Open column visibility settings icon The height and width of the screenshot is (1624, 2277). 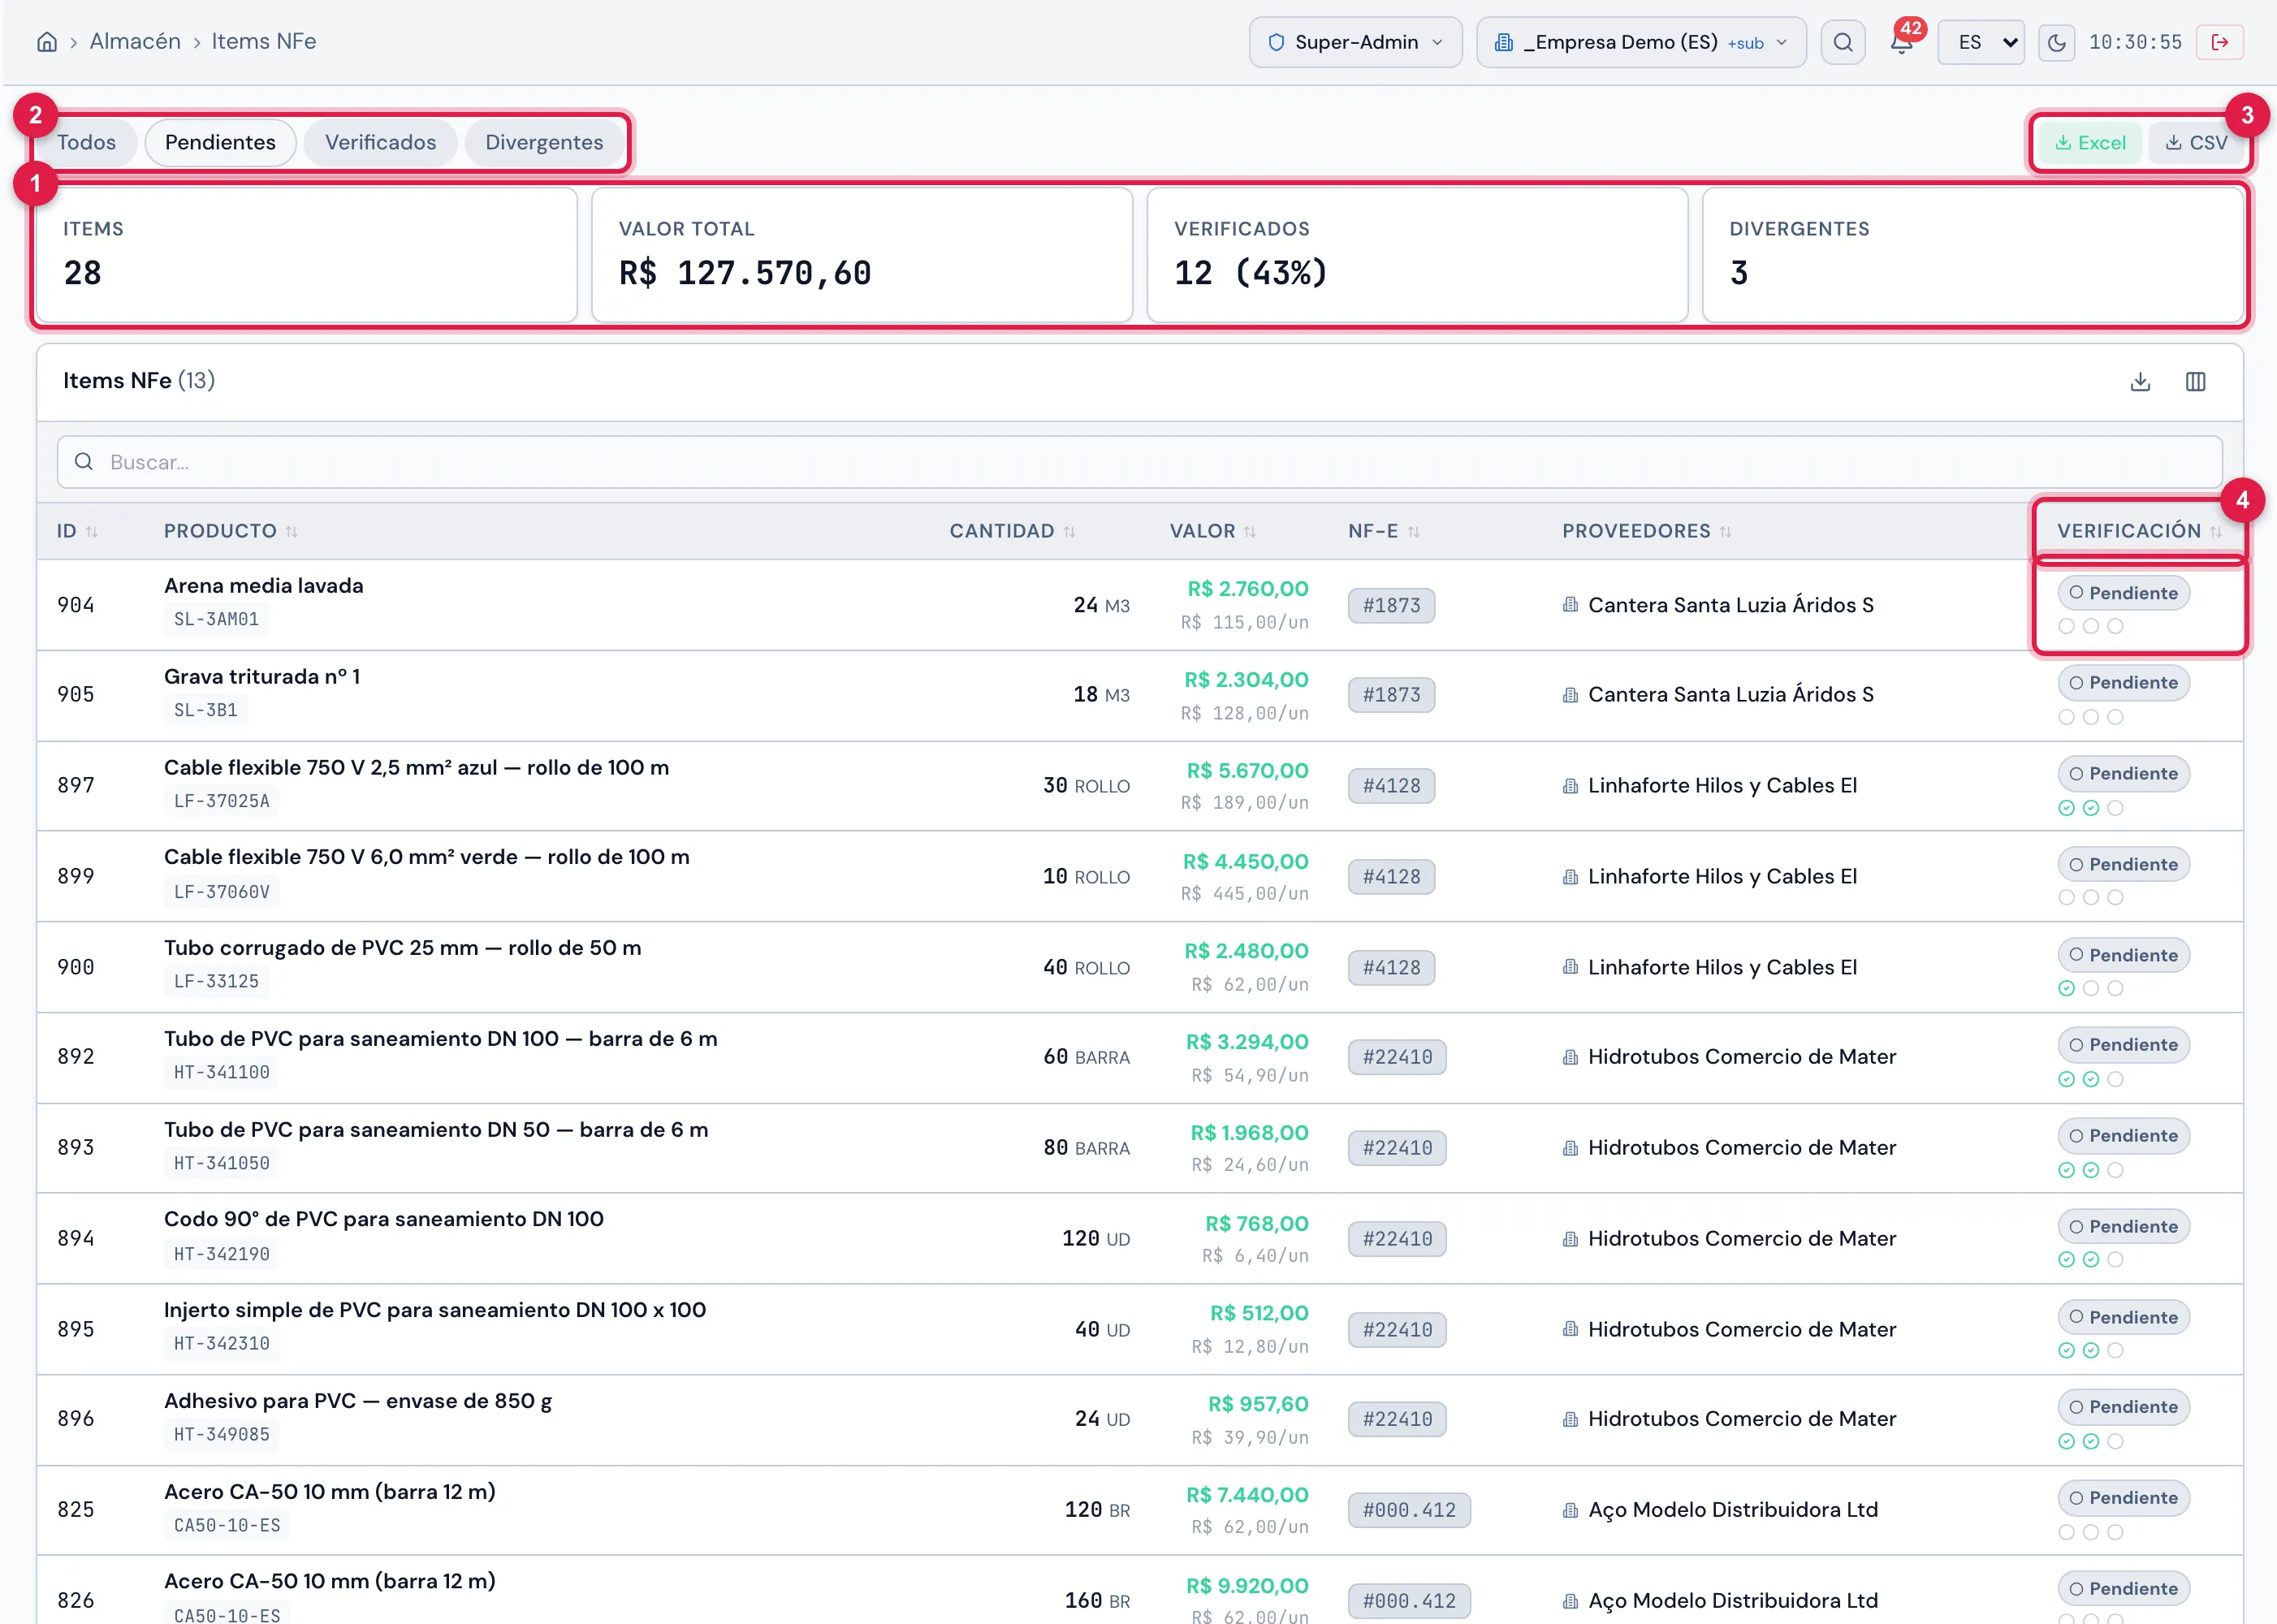point(2195,382)
